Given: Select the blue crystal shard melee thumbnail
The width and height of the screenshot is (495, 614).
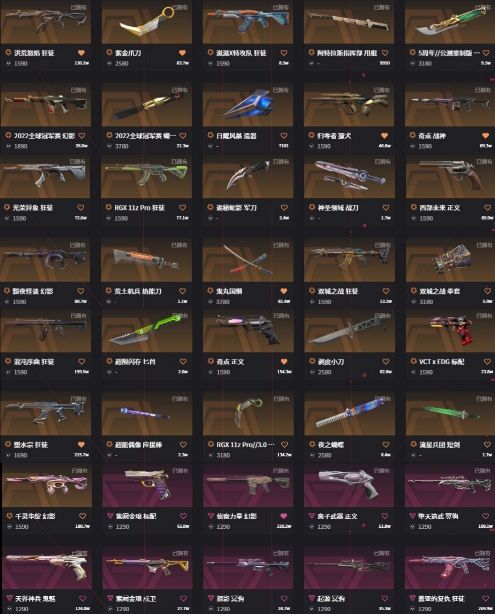Looking at the screenshot, I should click(x=248, y=104).
